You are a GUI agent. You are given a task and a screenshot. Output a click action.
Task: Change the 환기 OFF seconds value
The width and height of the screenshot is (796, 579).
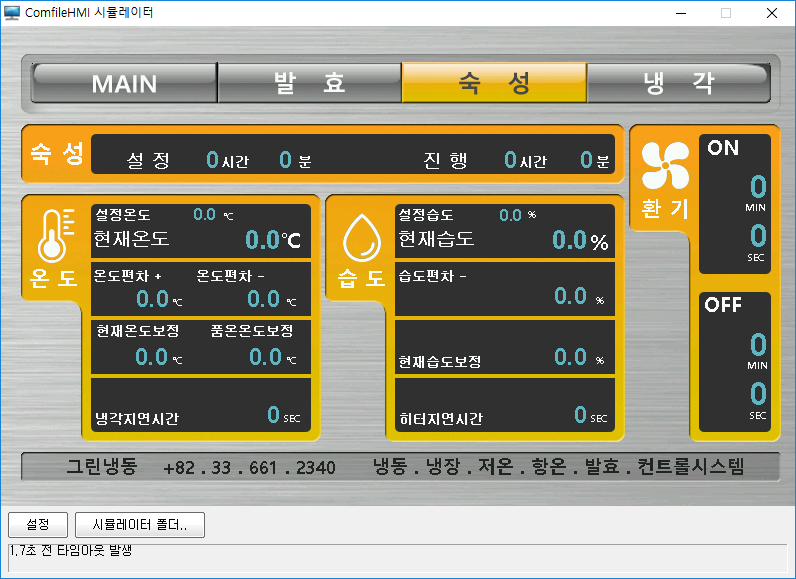click(757, 394)
